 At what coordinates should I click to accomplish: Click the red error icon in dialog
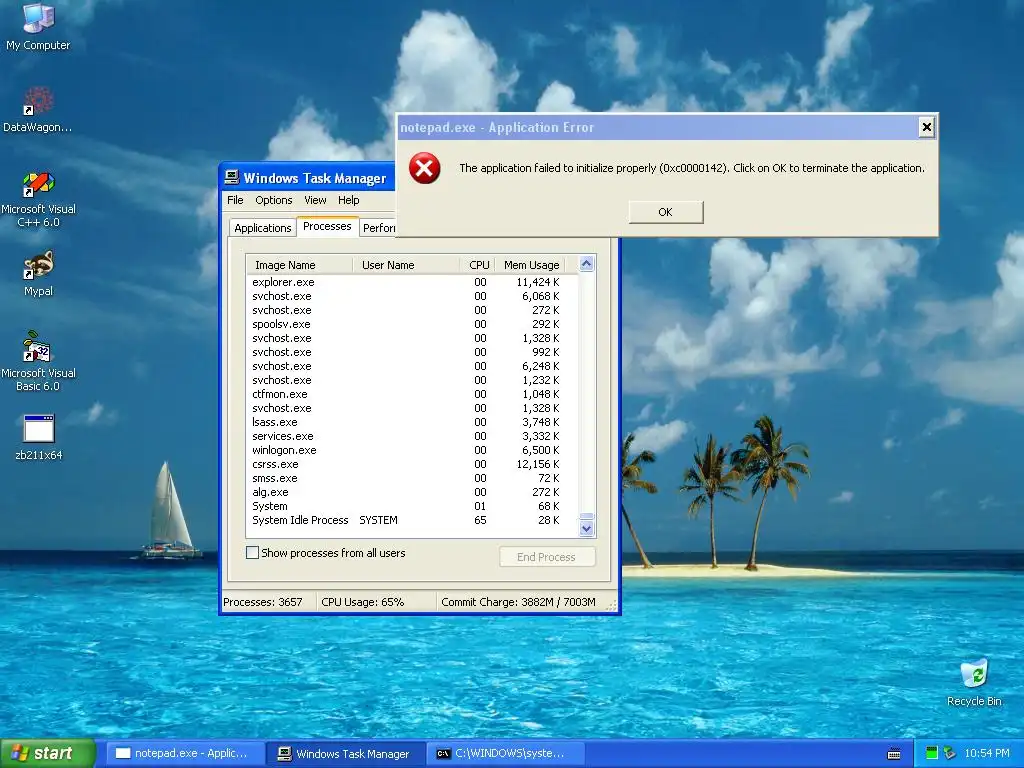click(x=424, y=168)
